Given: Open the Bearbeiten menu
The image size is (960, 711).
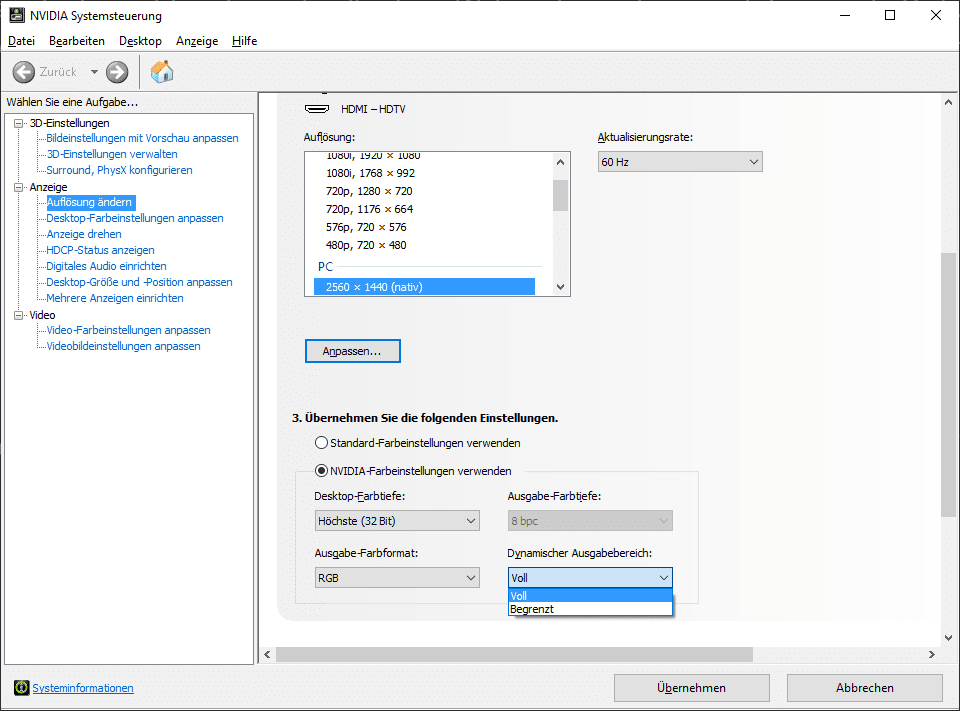Looking at the screenshot, I should click(x=77, y=41).
